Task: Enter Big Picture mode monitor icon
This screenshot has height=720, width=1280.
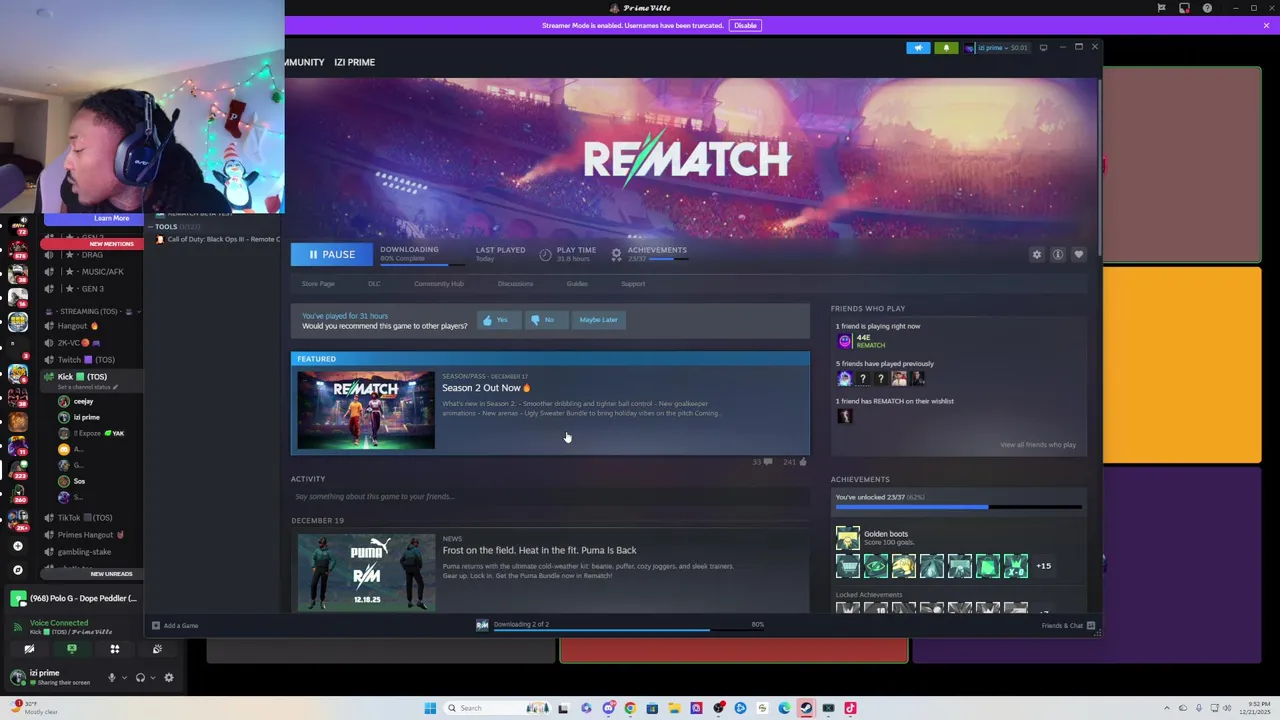Action: point(1043,48)
